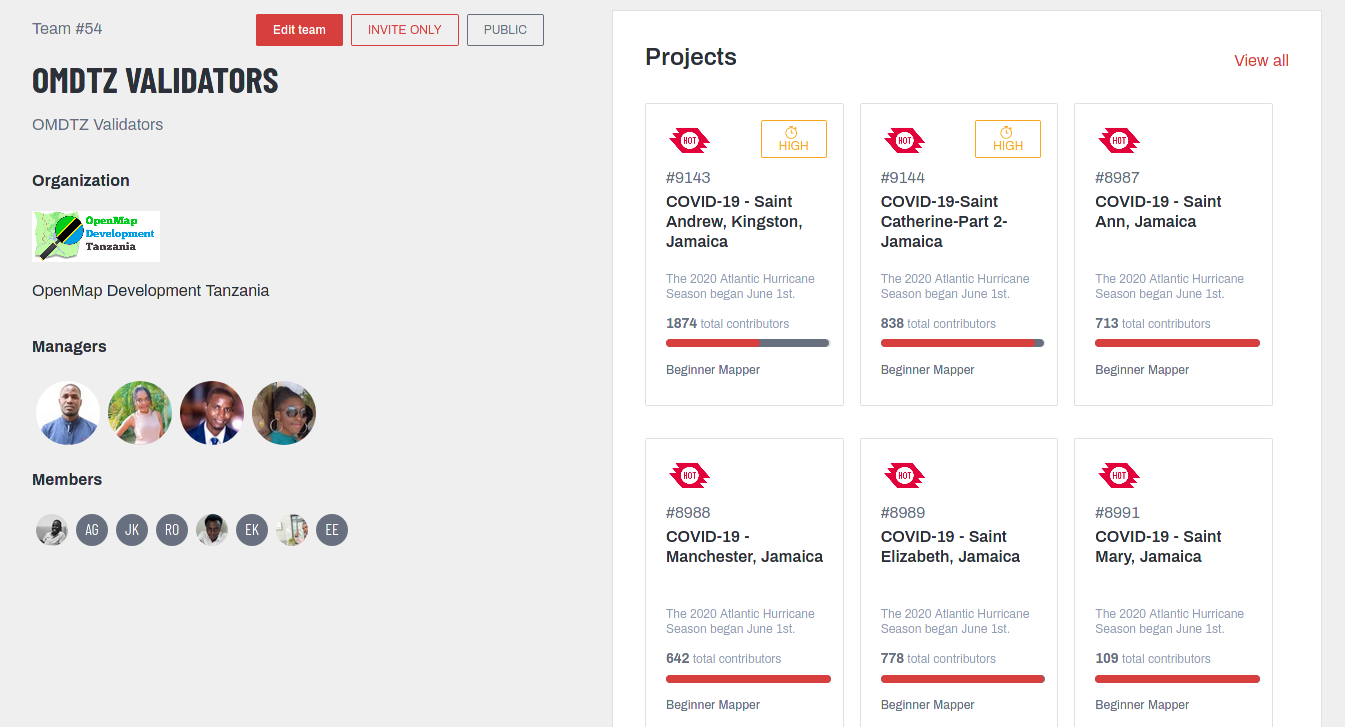Click the HOT logo on project #9144
The width and height of the screenshot is (1345, 727).
(x=904, y=140)
